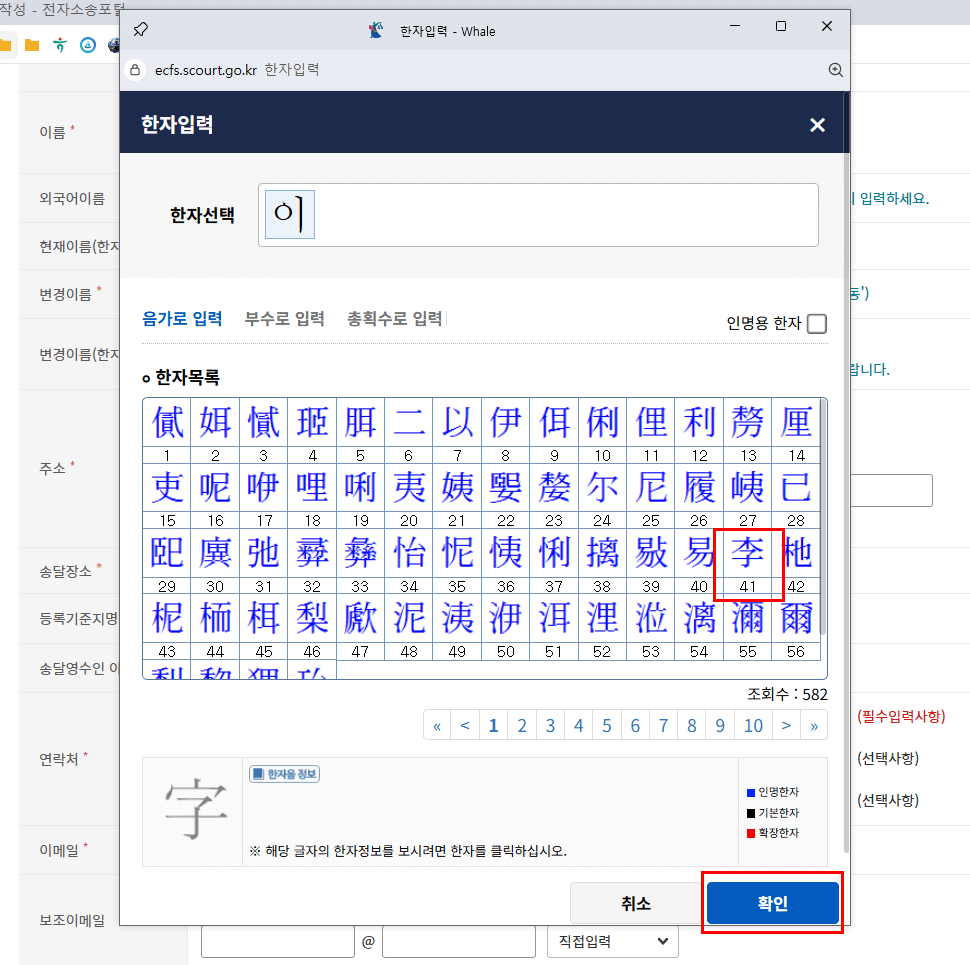The image size is (970, 965).
Task: Click the blue circular court emblem icon
Action: tap(87, 44)
